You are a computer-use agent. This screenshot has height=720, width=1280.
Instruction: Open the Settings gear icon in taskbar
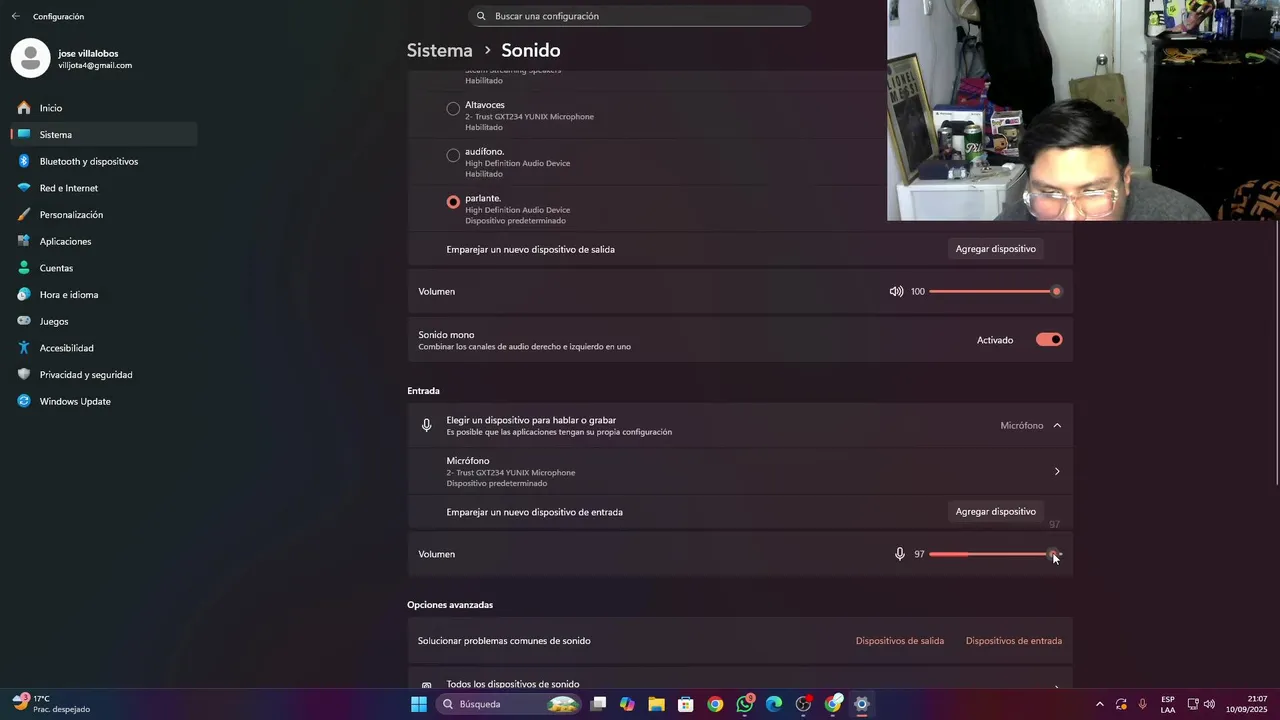(862, 704)
